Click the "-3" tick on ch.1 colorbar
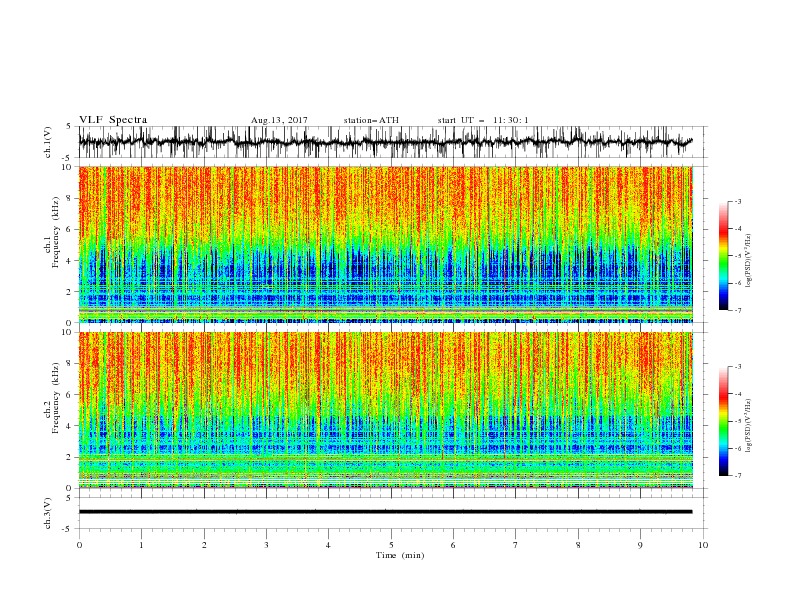Viewport: 792px width, 612px height. point(737,201)
